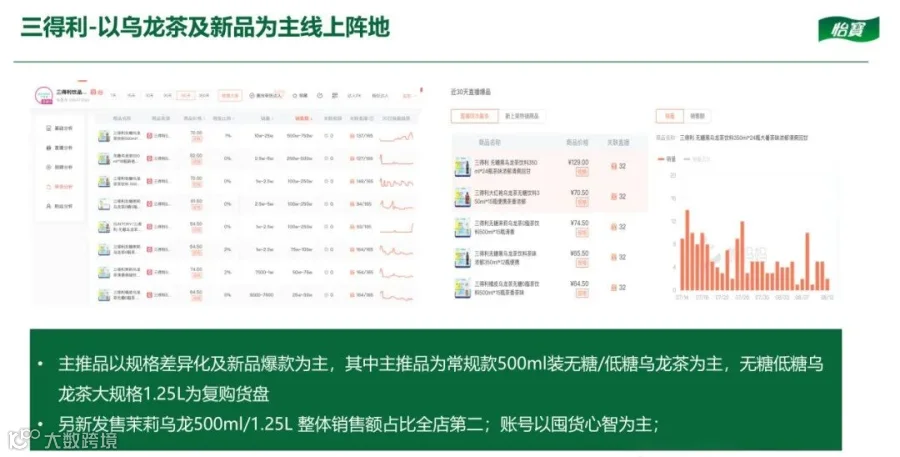Click the tallest orange bar in the sales chart

tap(687, 250)
